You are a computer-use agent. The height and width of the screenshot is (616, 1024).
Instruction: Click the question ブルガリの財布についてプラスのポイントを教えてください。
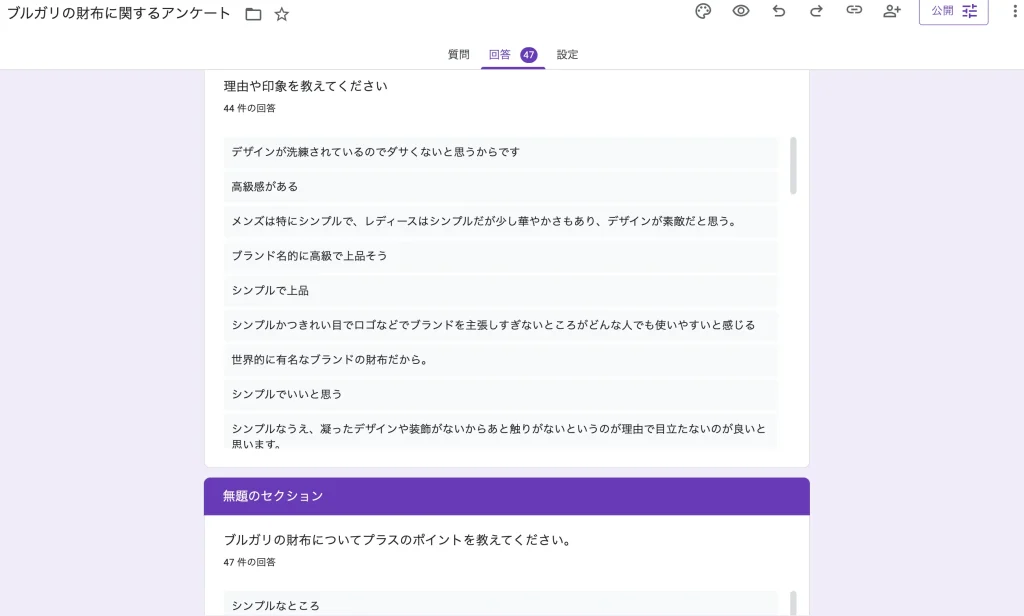(x=398, y=540)
